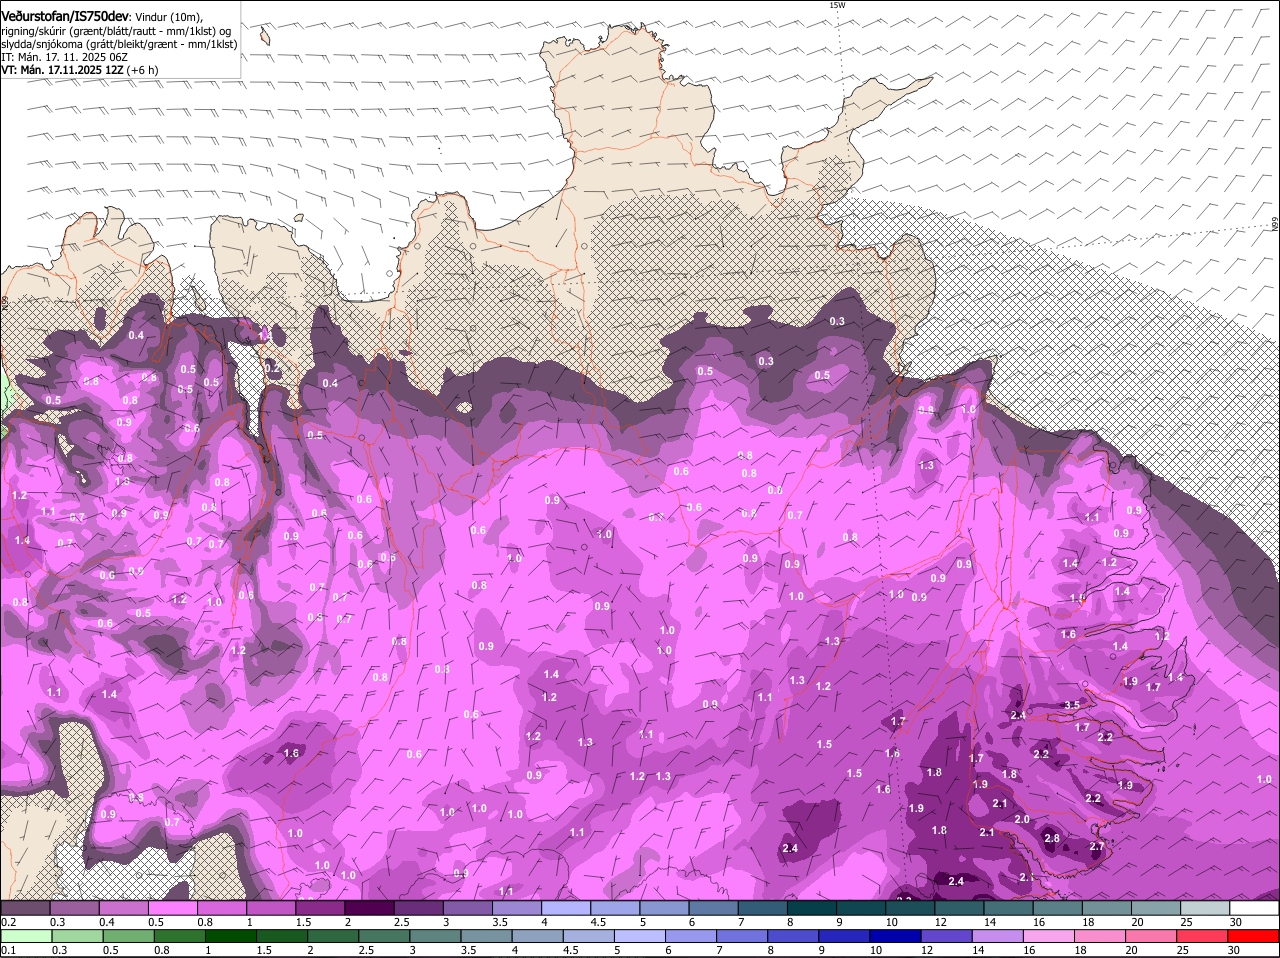The width and height of the screenshot is (1280, 958).
Task: Click the '2.8' precipitation value on the map
Action: 1052,838
